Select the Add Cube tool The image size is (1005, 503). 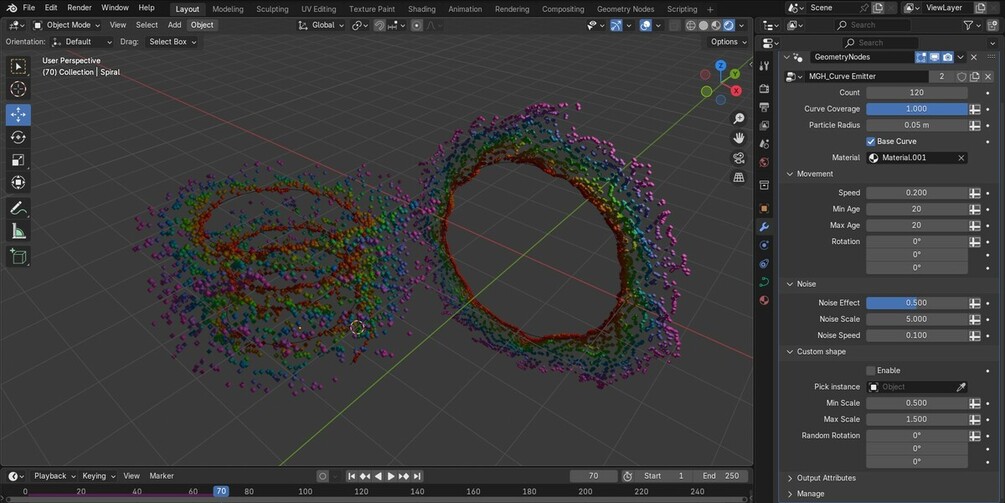18,256
